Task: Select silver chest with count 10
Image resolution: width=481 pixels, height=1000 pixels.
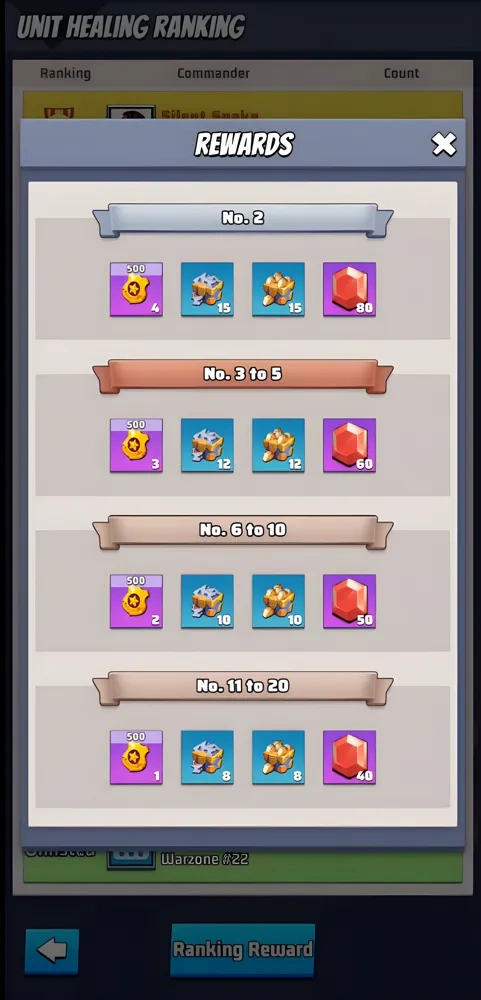Action: pyautogui.click(x=207, y=601)
